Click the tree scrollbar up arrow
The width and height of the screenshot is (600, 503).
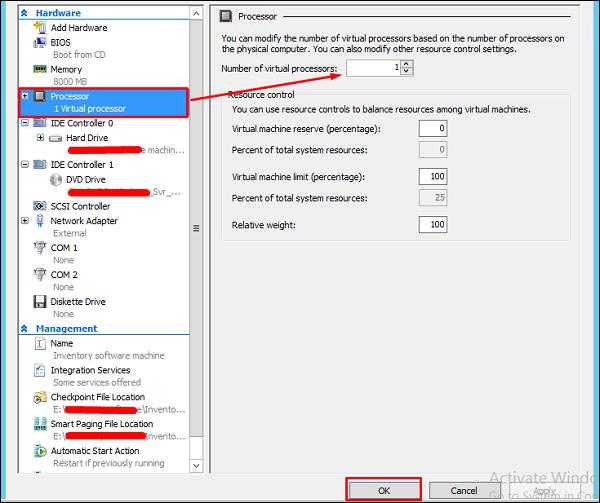tap(196, 14)
